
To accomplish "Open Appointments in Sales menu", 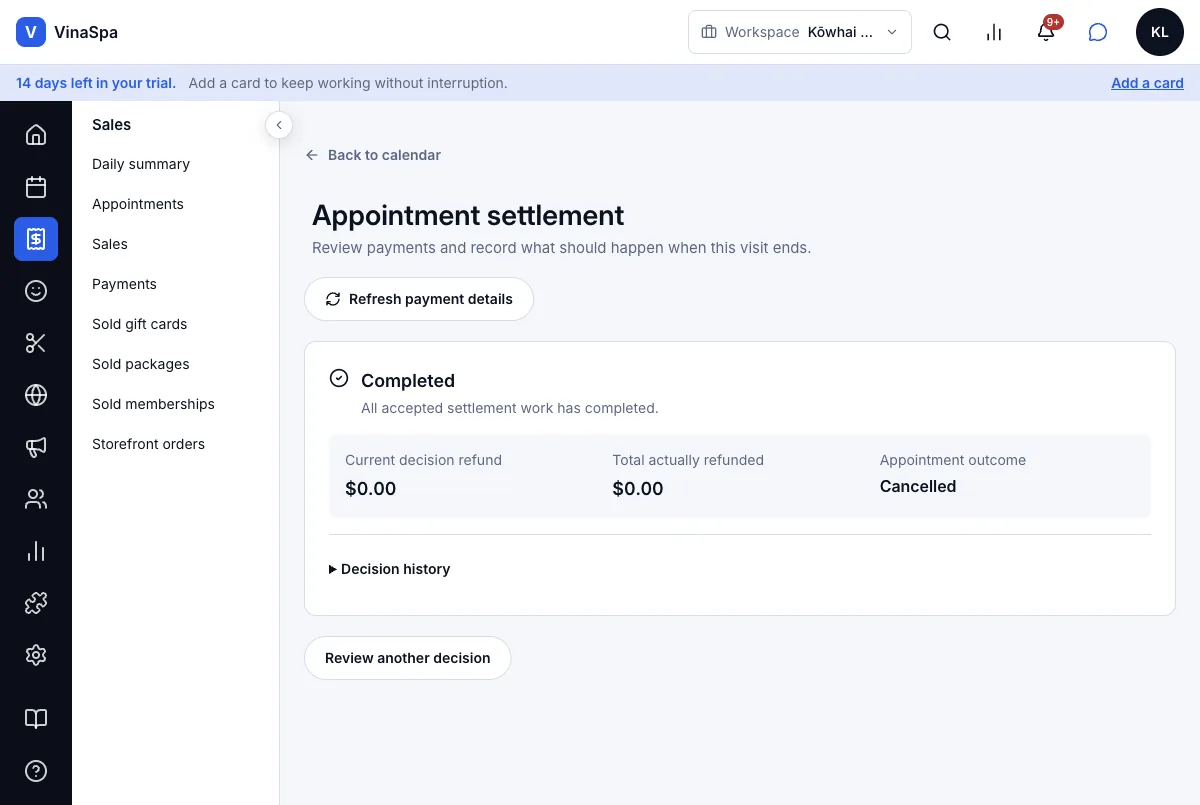I will pos(138,204).
